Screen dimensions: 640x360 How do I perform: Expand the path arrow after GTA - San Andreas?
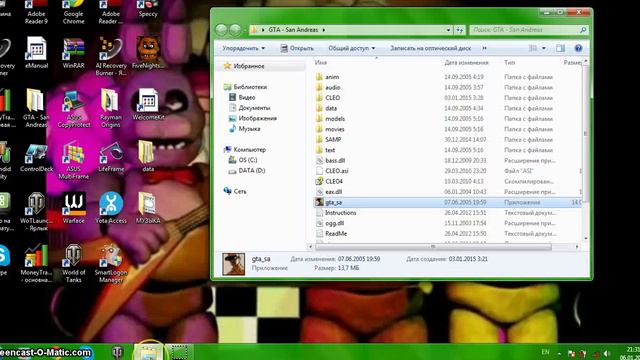[324, 30]
